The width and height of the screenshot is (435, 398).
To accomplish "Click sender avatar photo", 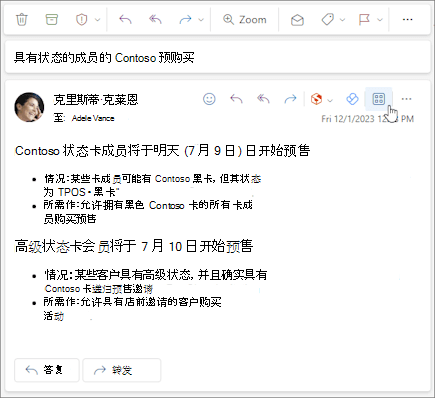I will click(29, 107).
